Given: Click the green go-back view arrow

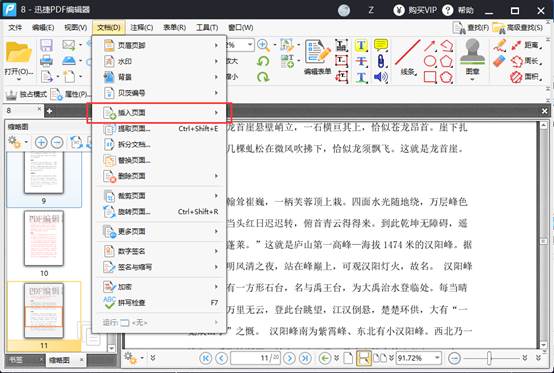Looking at the screenshot, I should pyautogui.click(x=325, y=358).
